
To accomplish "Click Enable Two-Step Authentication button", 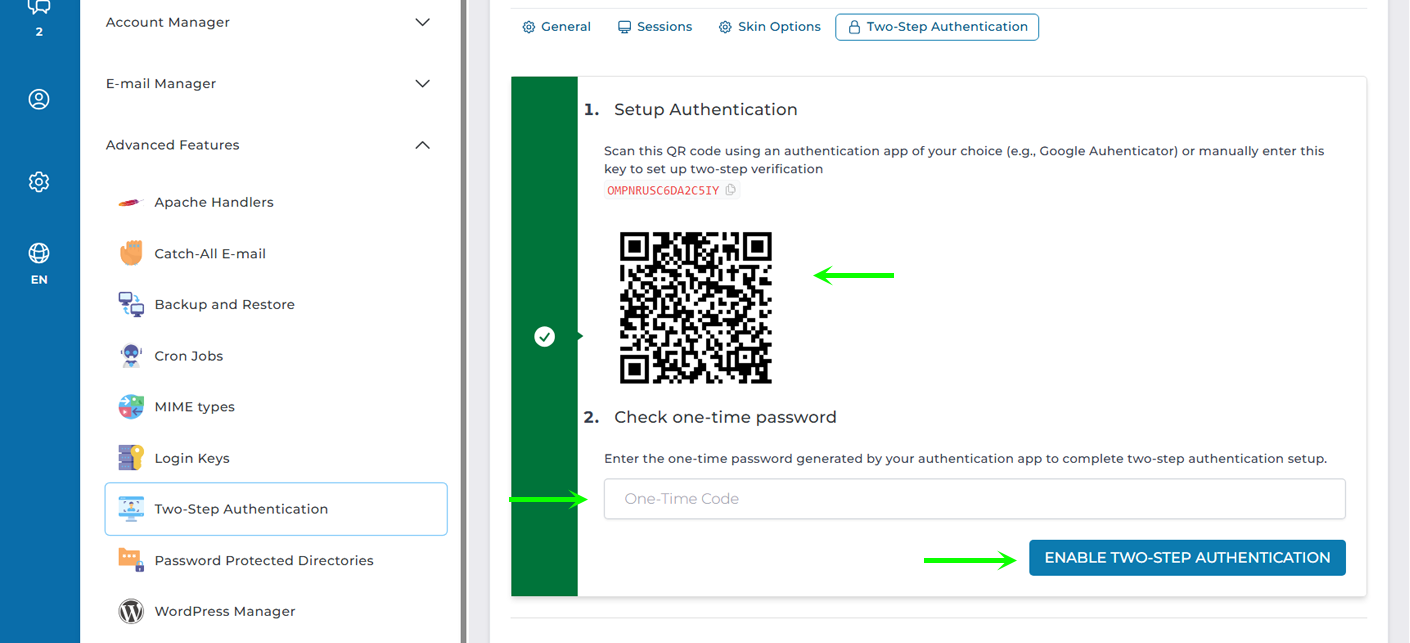I will point(1187,558).
